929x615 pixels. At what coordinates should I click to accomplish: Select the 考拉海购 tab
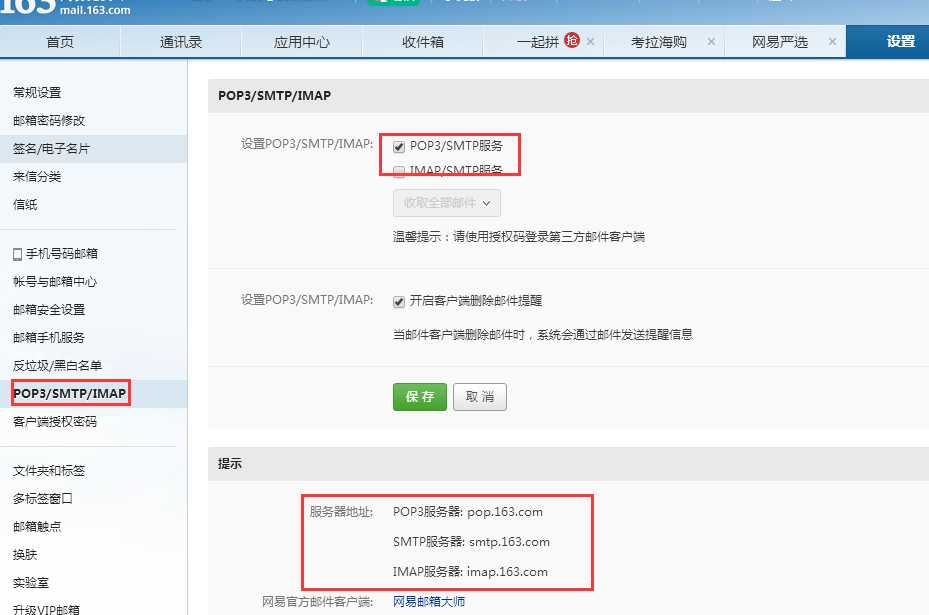[658, 42]
